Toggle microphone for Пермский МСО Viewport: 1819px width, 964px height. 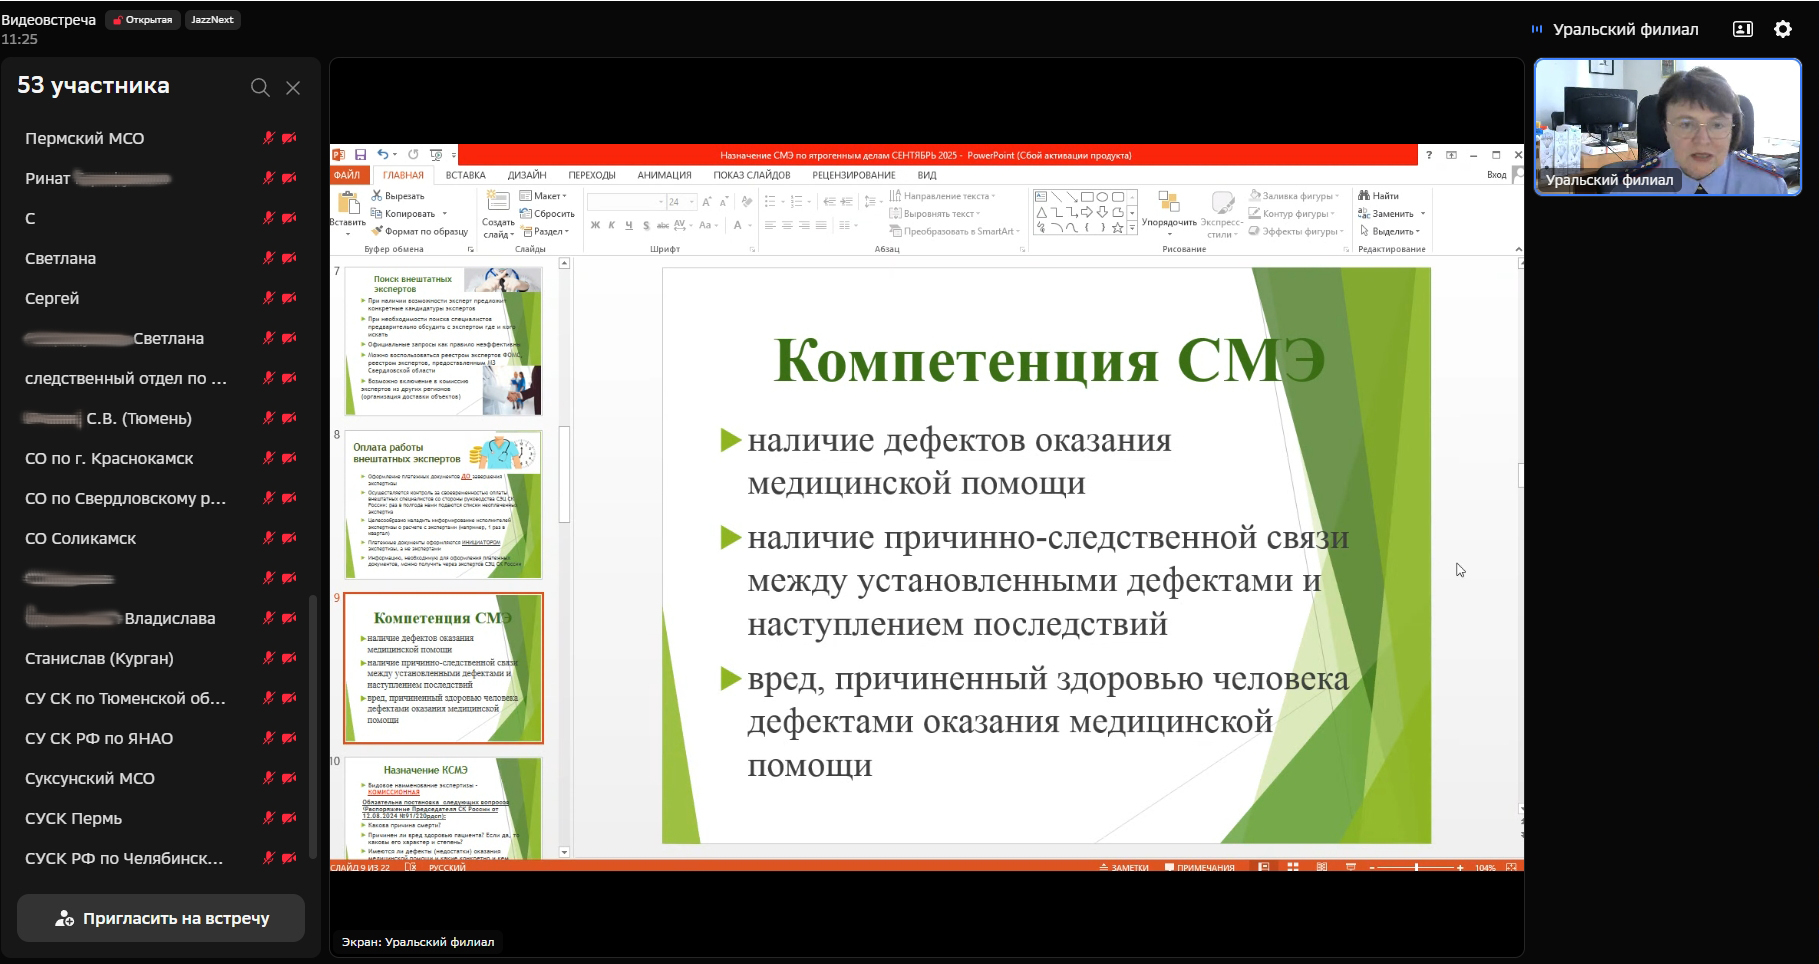point(268,138)
